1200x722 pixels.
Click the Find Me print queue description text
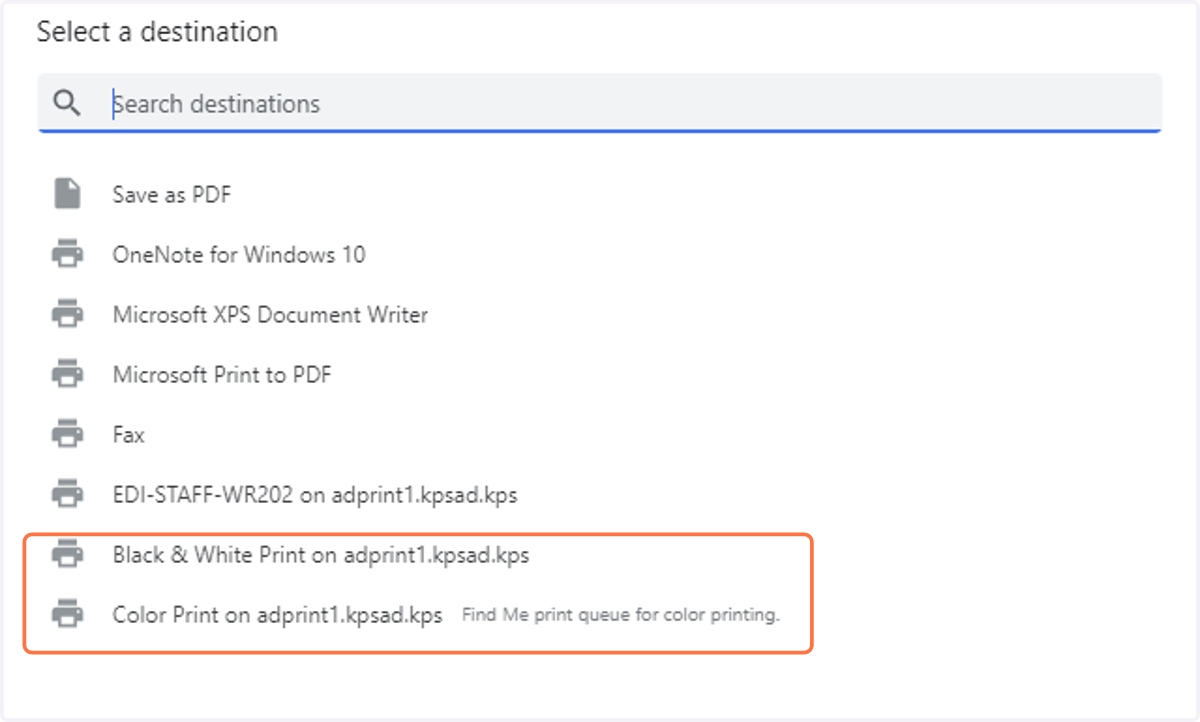pyautogui.click(x=620, y=615)
